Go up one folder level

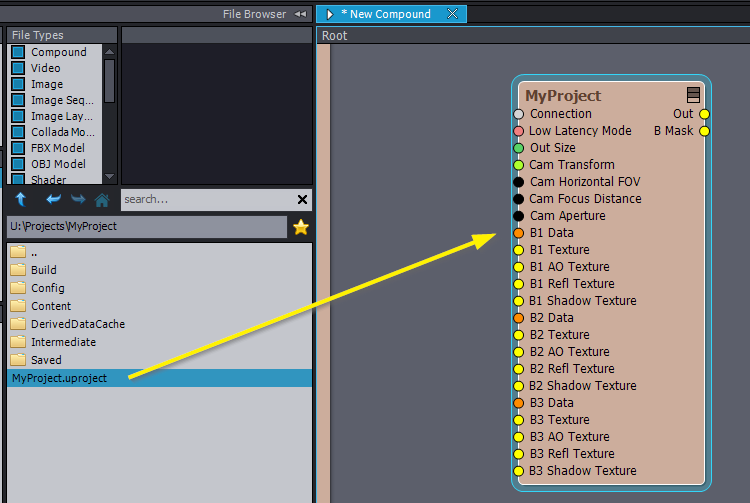[21, 199]
